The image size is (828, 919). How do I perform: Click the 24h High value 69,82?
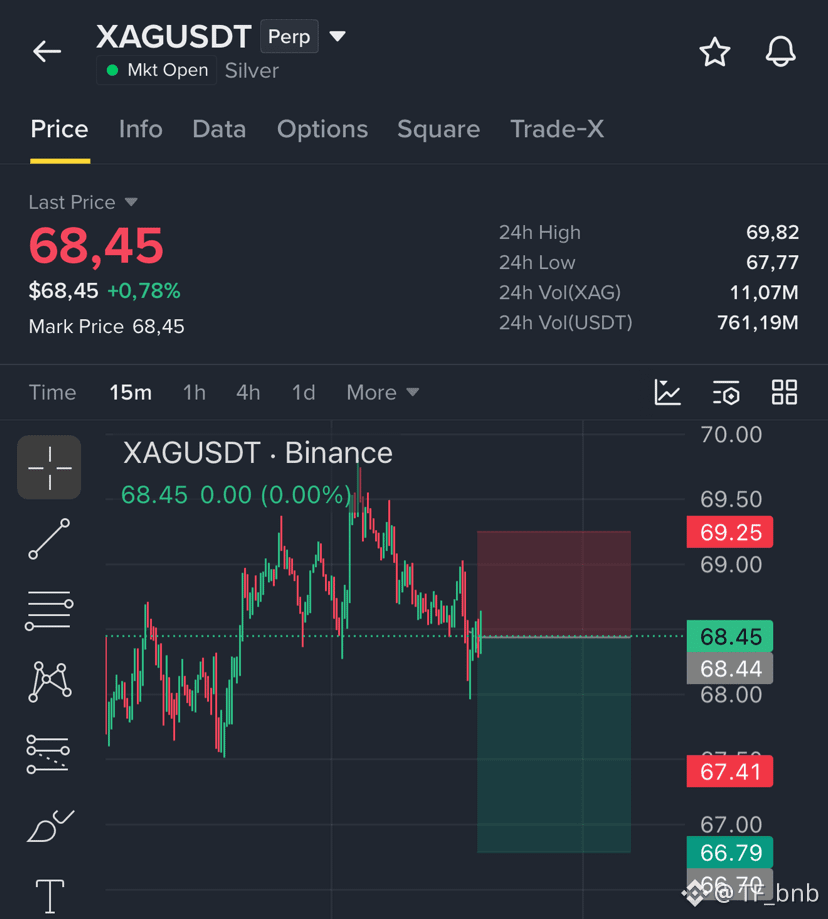772,232
